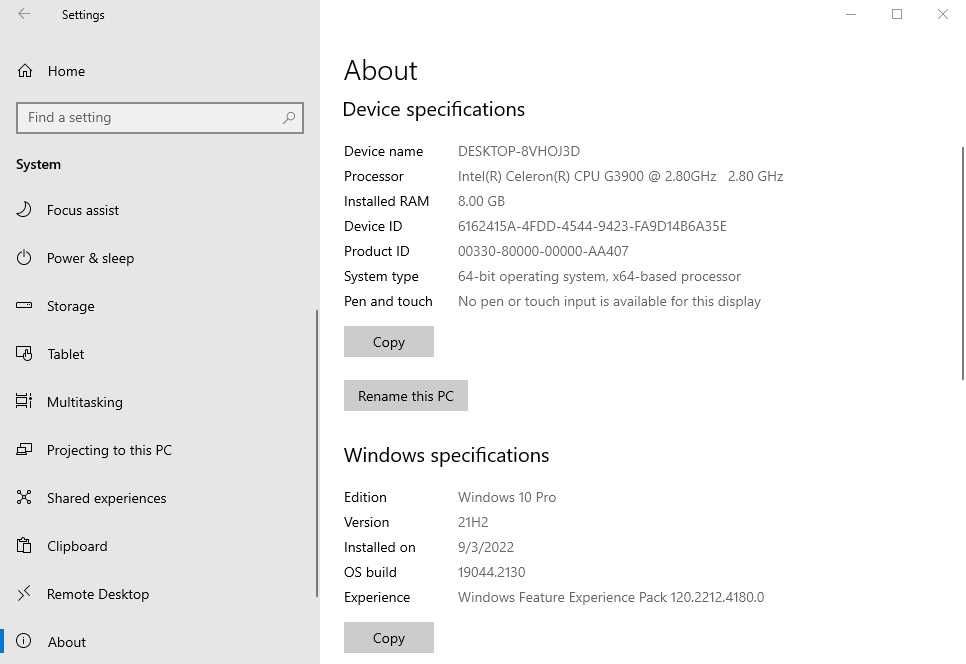This screenshot has width=966, height=664.
Task: Click the Multitasking icon
Action: click(x=24, y=402)
